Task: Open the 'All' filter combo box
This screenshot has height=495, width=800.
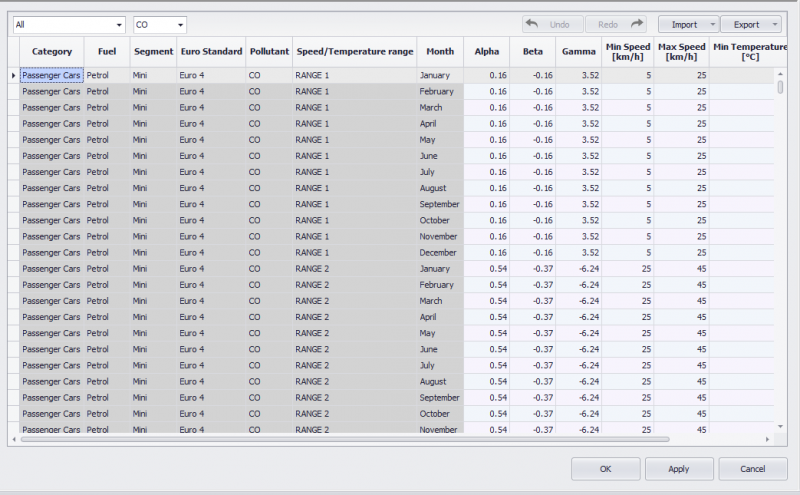Action: pos(69,24)
